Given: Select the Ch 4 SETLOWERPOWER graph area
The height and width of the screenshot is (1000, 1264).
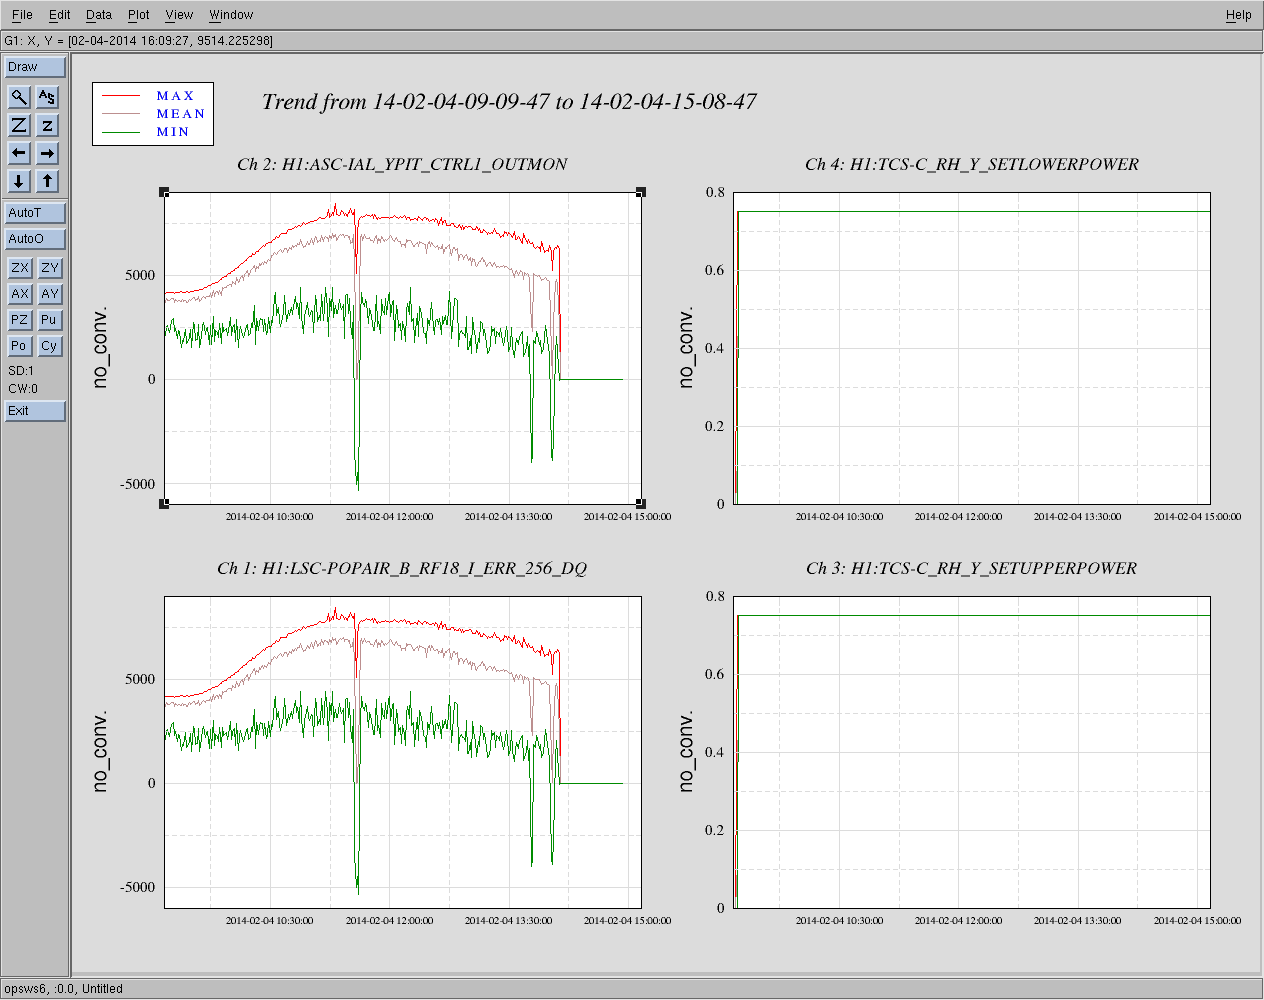Looking at the screenshot, I should click(971, 348).
